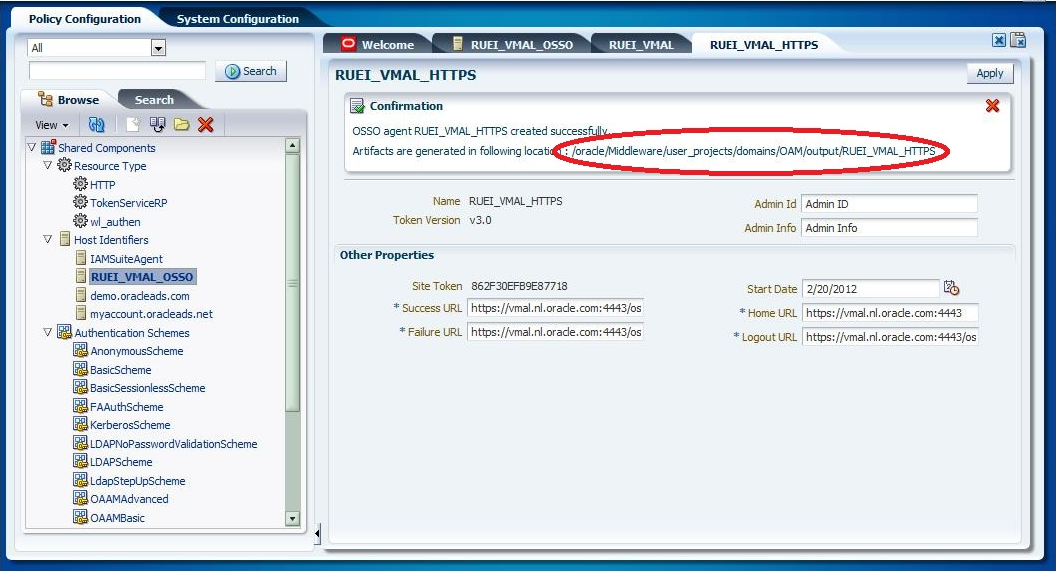Click the Admin Info field
Image resolution: width=1056 pixels, height=572 pixels.
click(x=889, y=228)
